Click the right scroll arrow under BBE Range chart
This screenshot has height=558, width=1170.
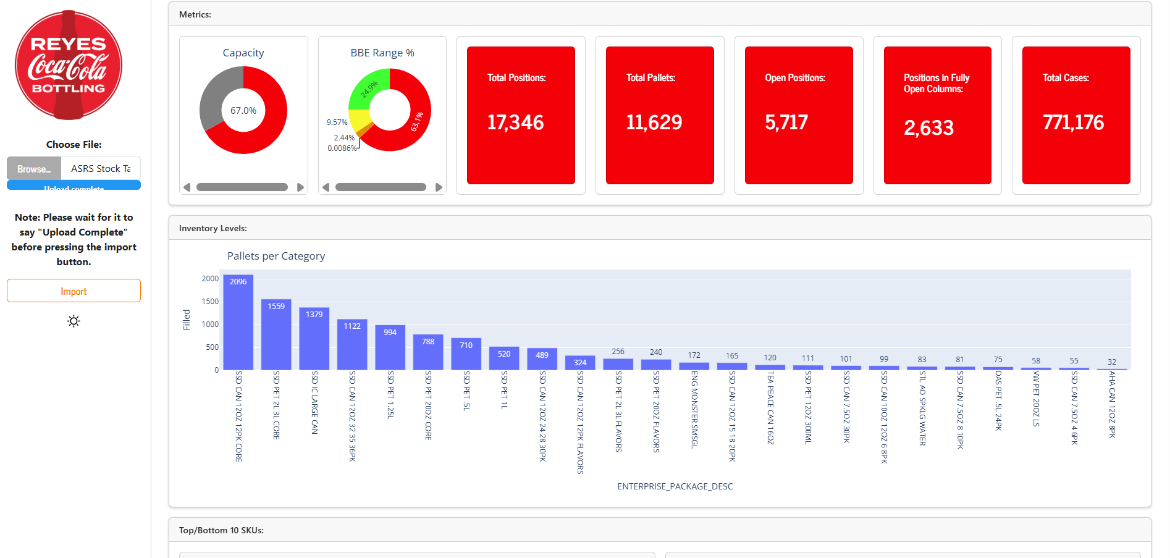point(440,187)
